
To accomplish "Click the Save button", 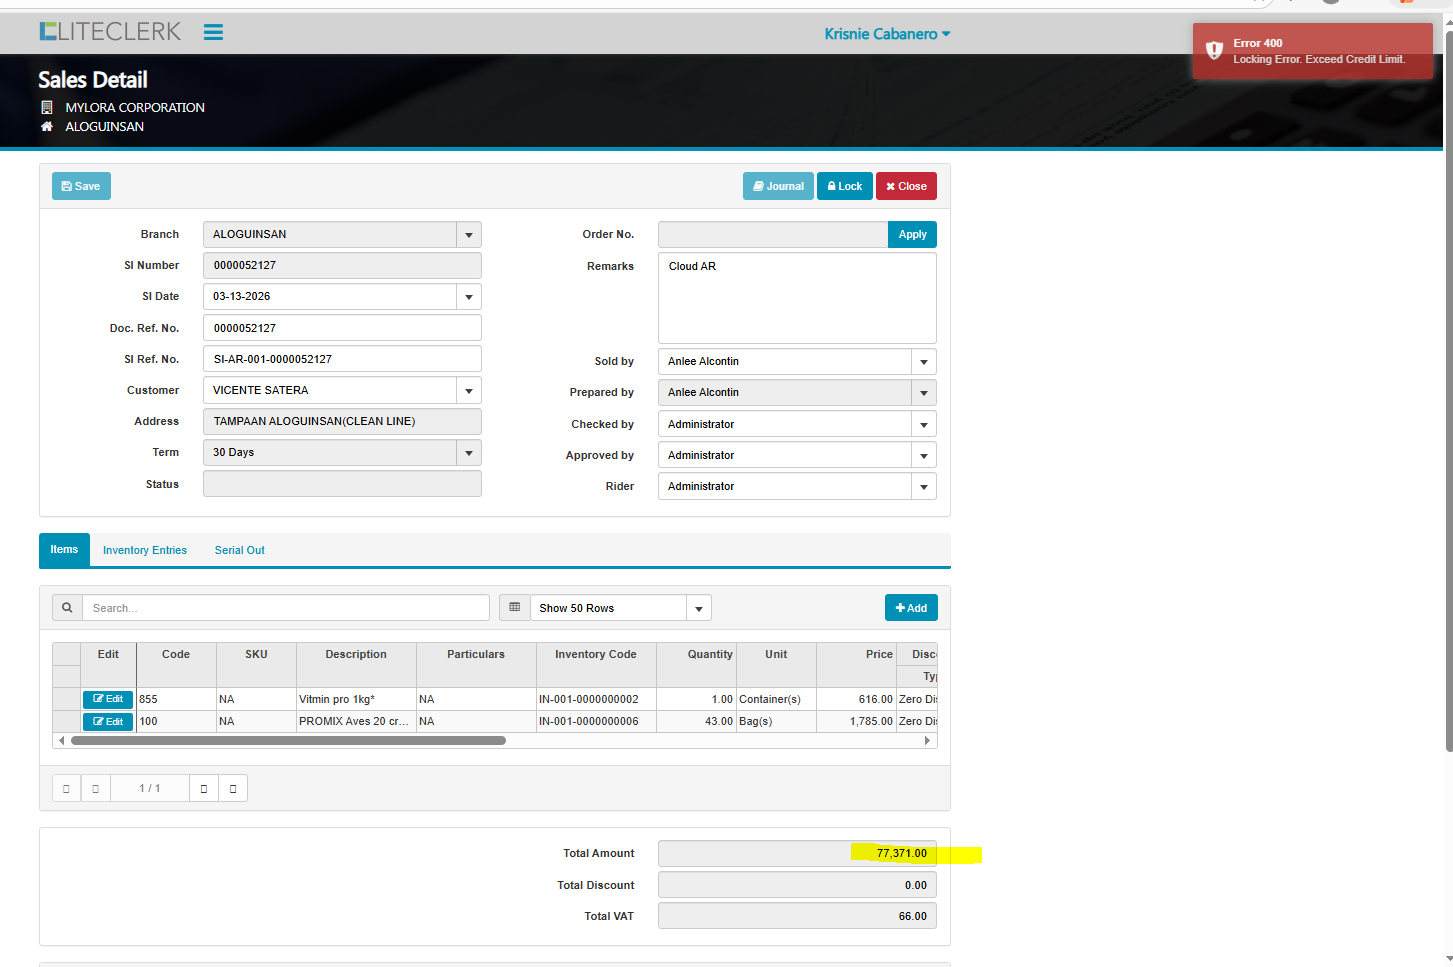I will pos(81,186).
